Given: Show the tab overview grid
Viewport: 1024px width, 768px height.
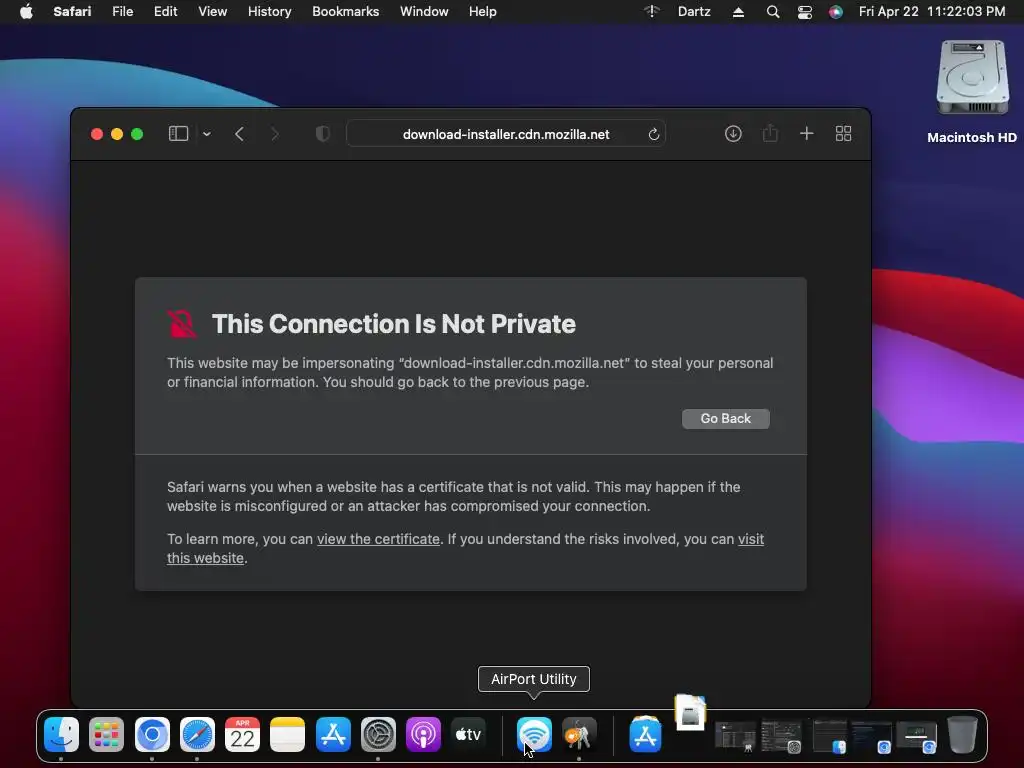Looking at the screenshot, I should 843,134.
